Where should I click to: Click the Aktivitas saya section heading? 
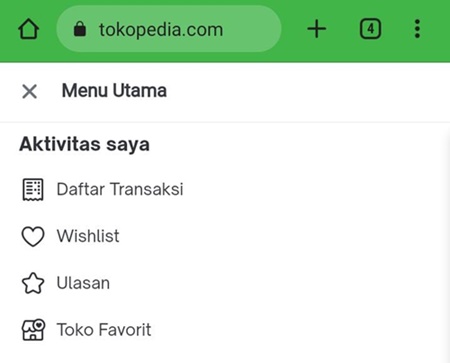(84, 144)
